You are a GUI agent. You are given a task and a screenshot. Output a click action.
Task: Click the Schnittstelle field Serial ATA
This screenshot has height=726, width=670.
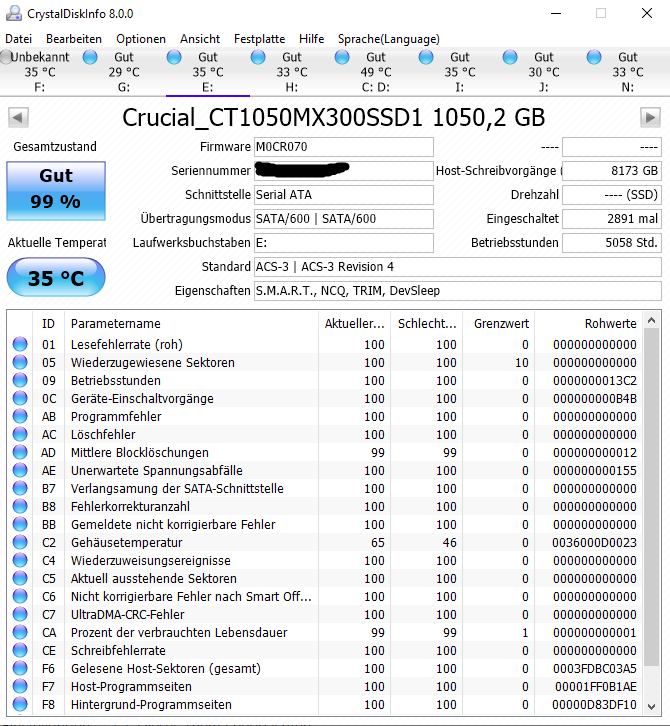pos(344,195)
